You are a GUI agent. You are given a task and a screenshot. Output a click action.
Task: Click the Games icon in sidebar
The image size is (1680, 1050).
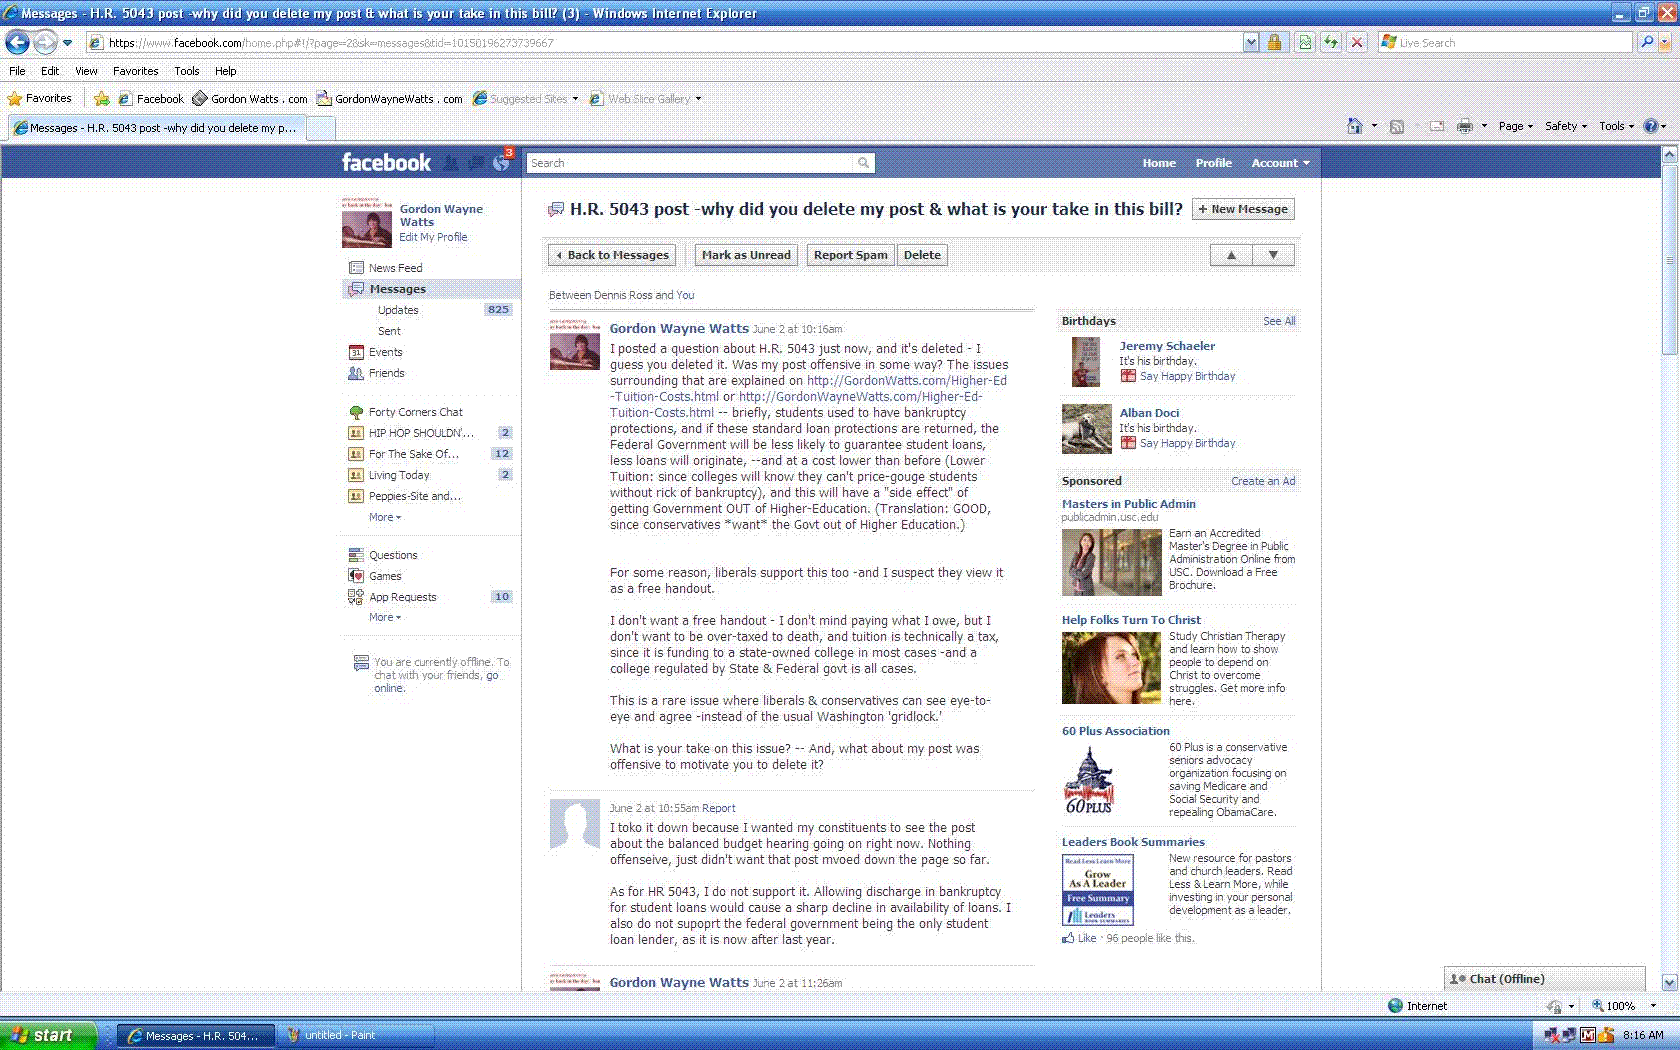[356, 576]
